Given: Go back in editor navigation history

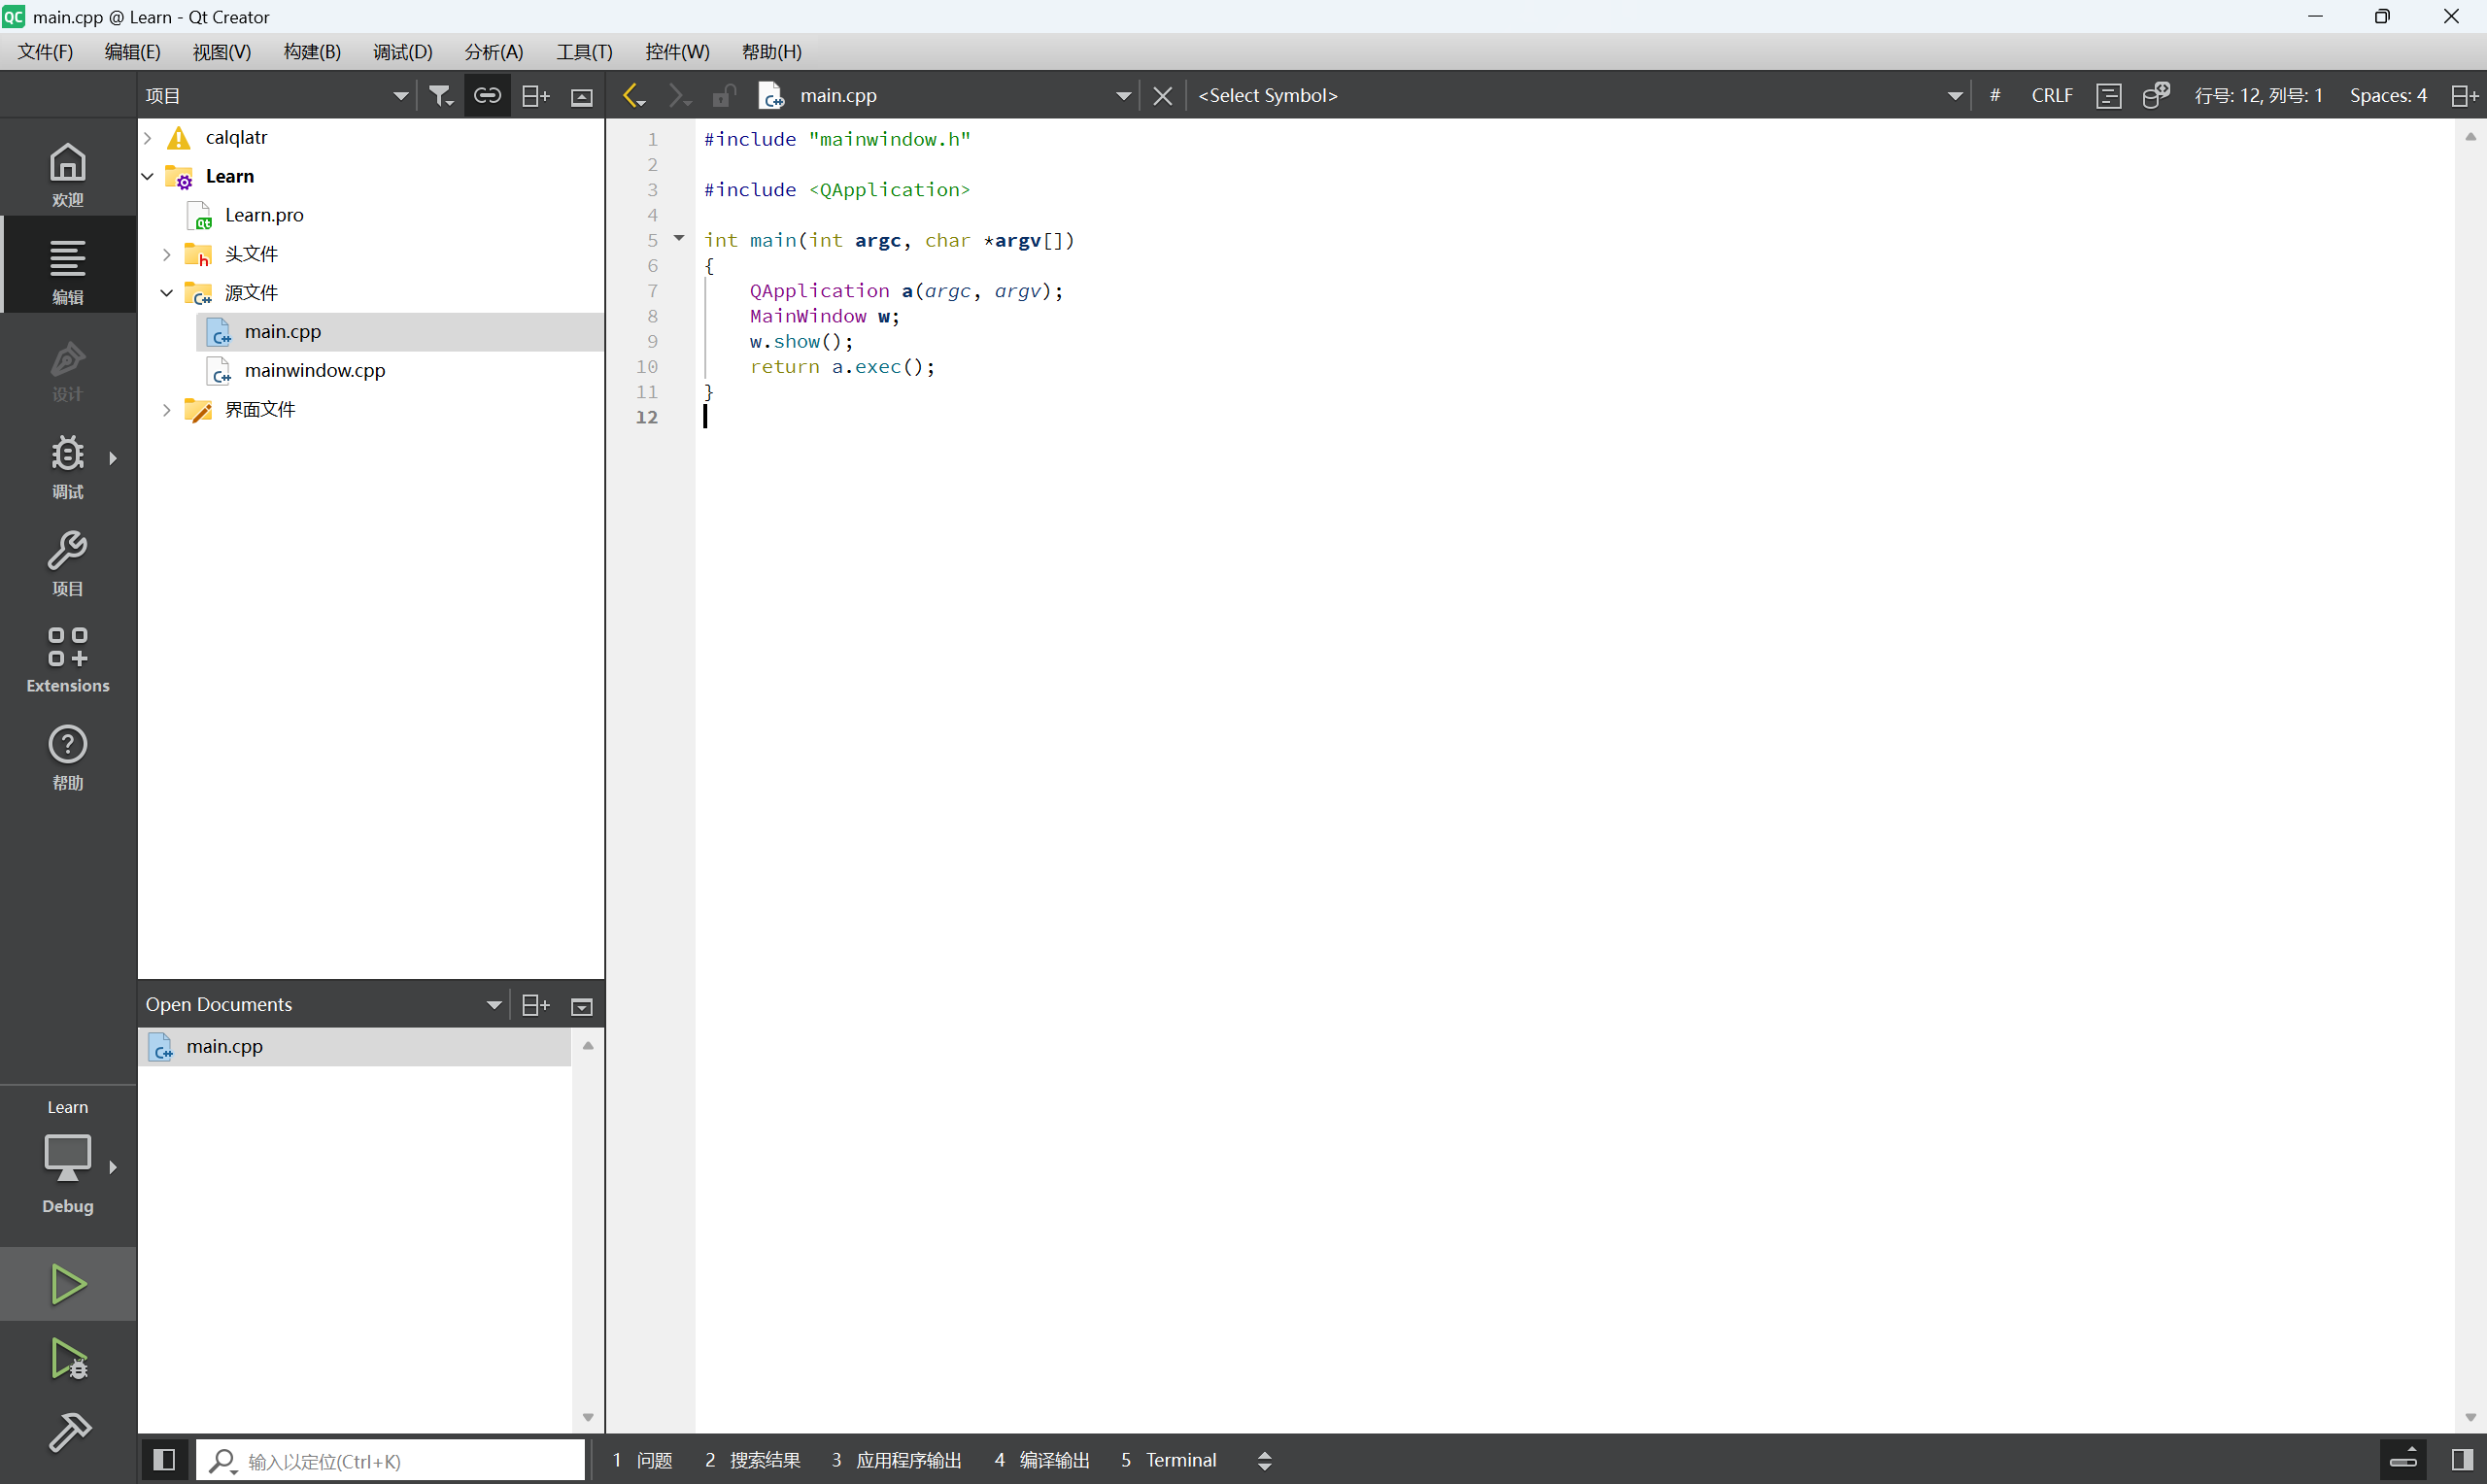Looking at the screenshot, I should coord(634,95).
